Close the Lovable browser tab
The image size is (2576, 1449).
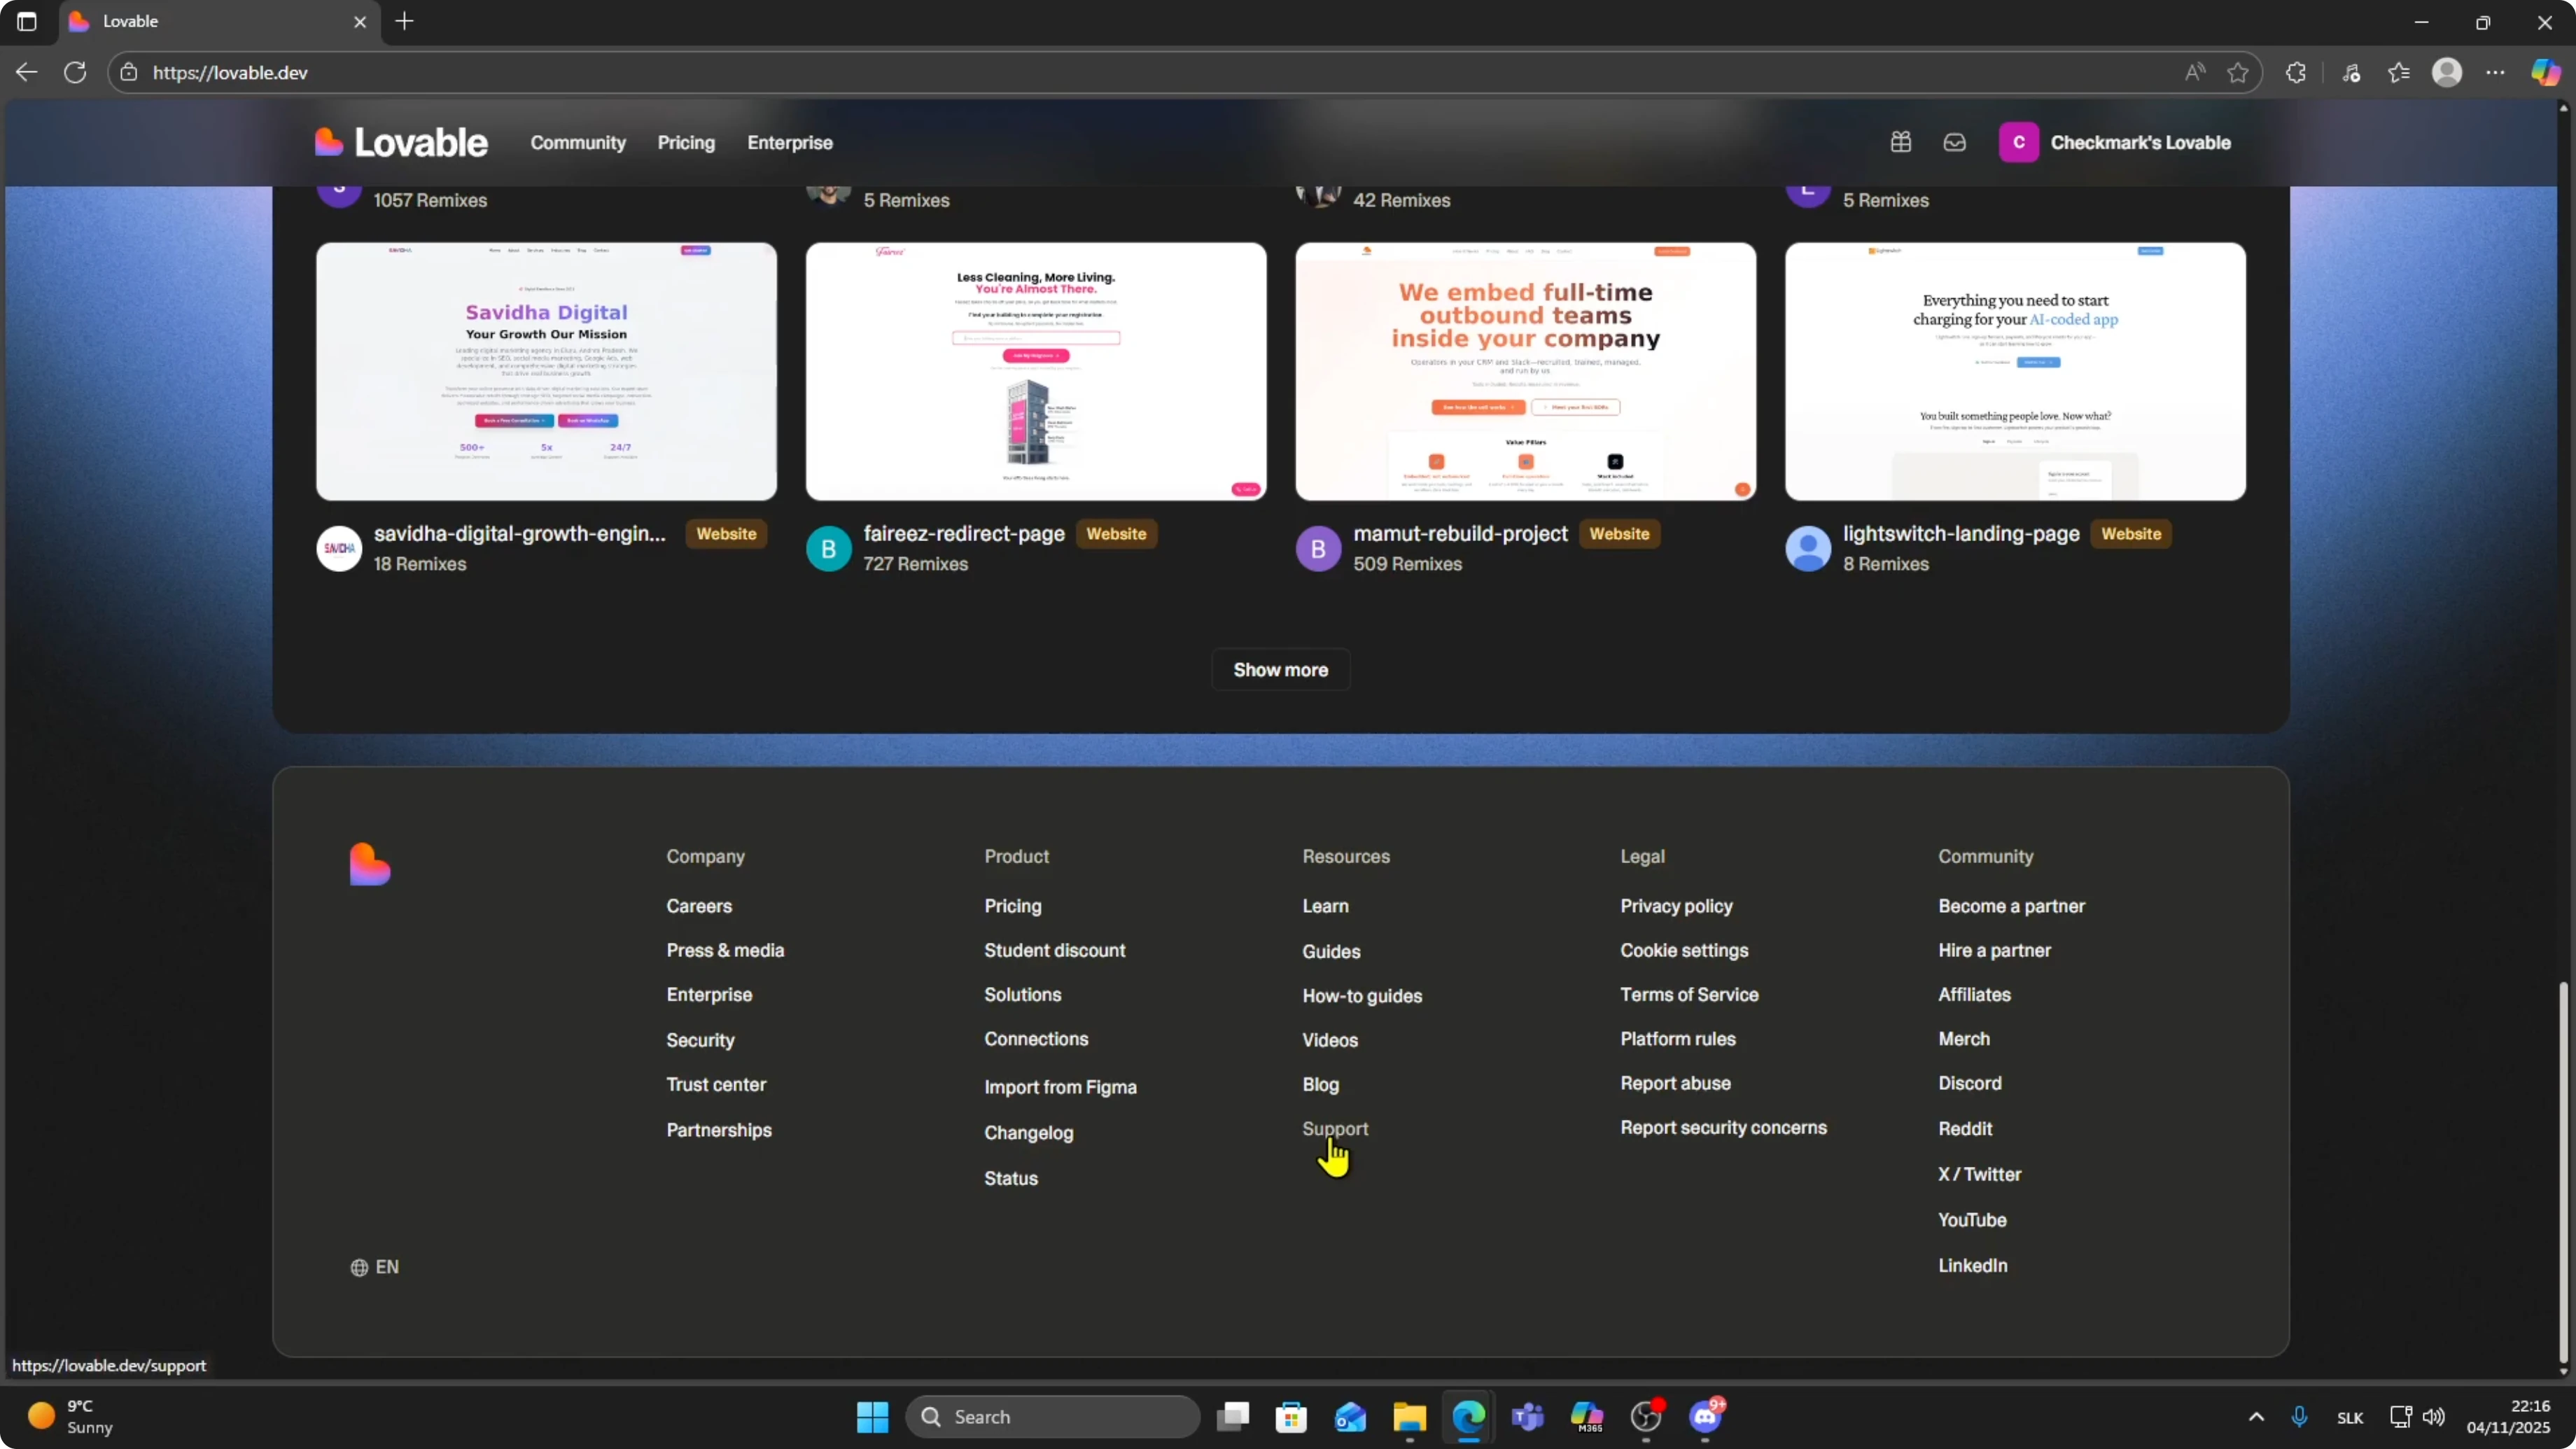pyautogui.click(x=360, y=21)
